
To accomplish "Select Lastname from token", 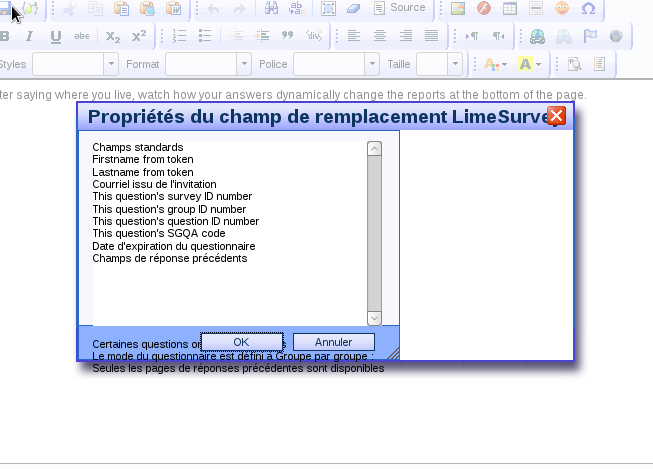I will click(x=143, y=172).
